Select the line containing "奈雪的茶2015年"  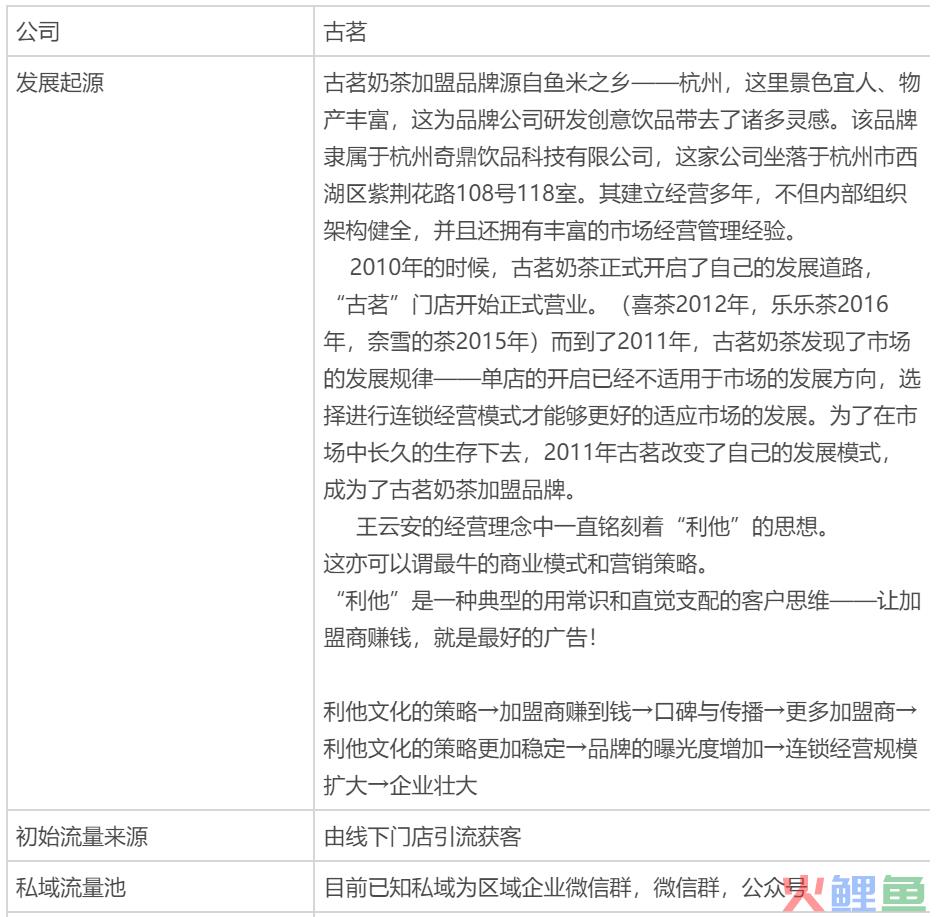pyautogui.click(x=617, y=341)
